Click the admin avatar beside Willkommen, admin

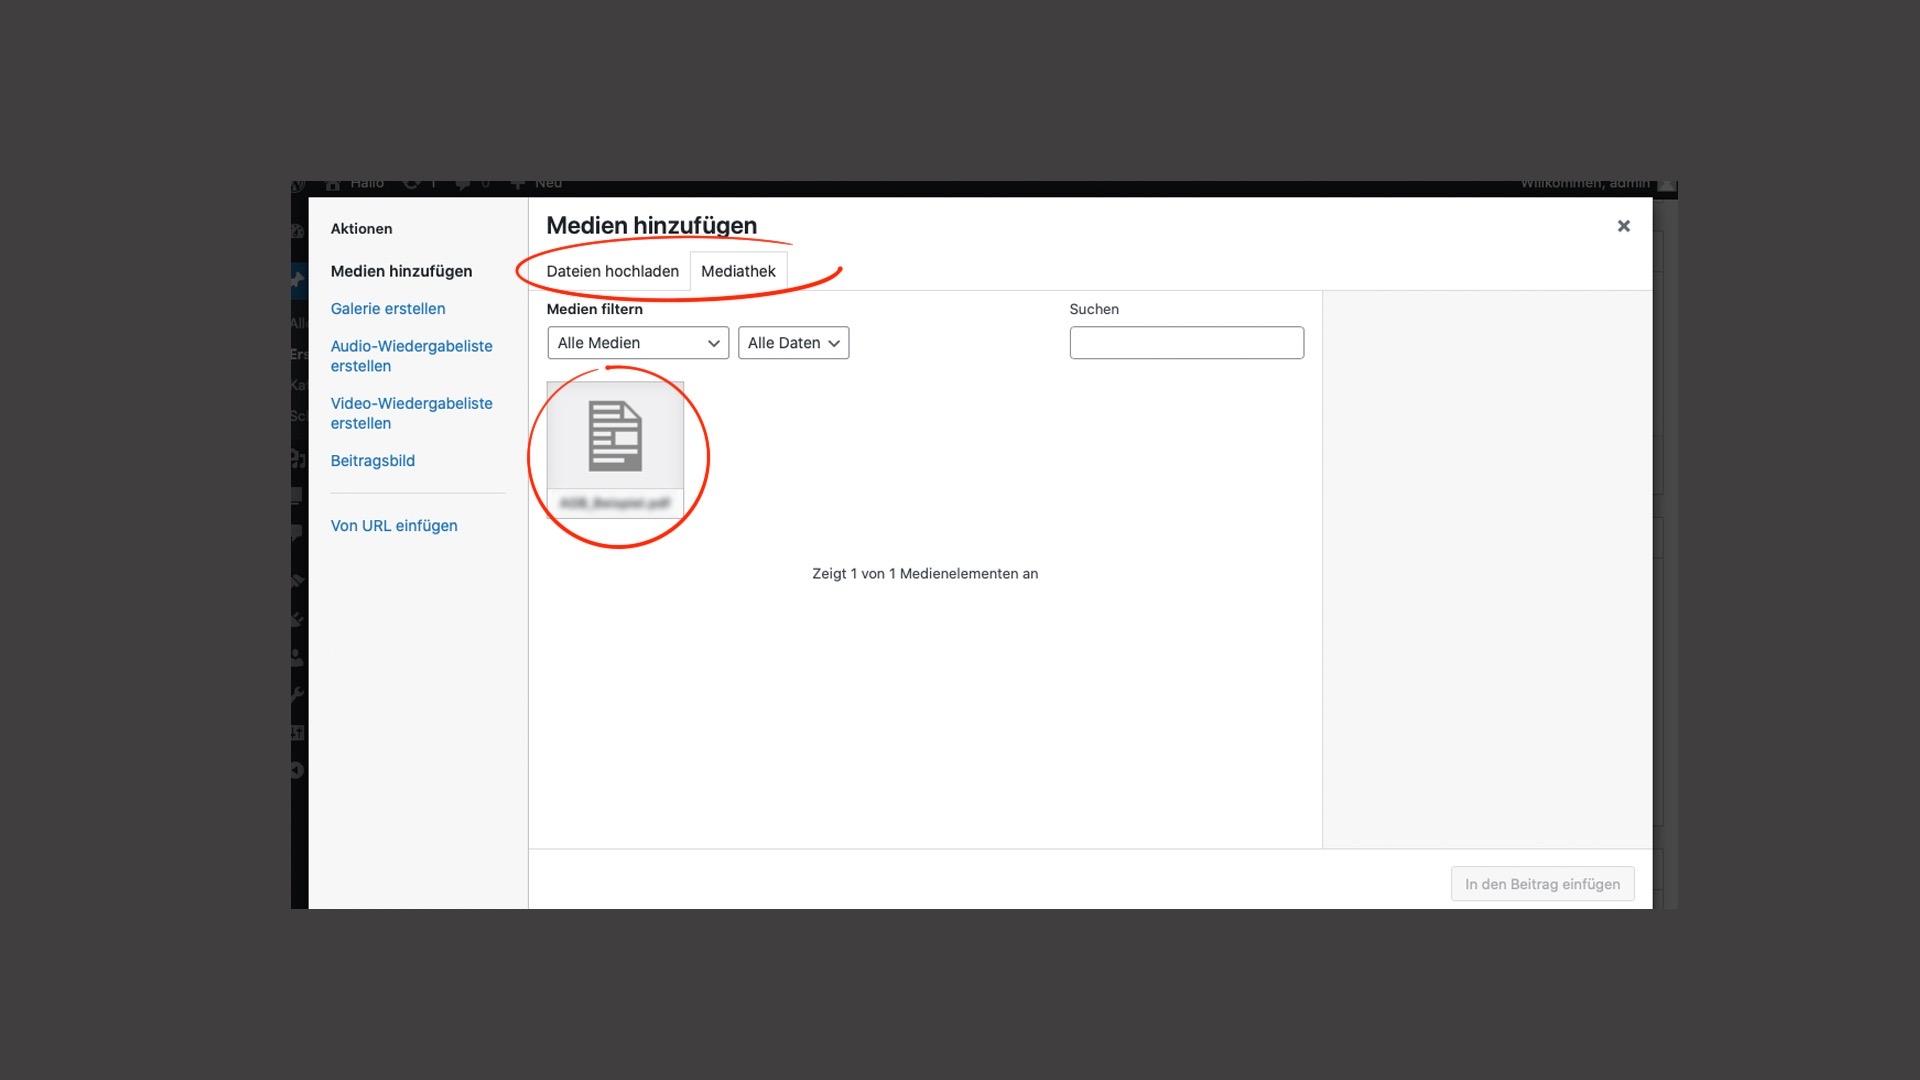[x=1666, y=185]
